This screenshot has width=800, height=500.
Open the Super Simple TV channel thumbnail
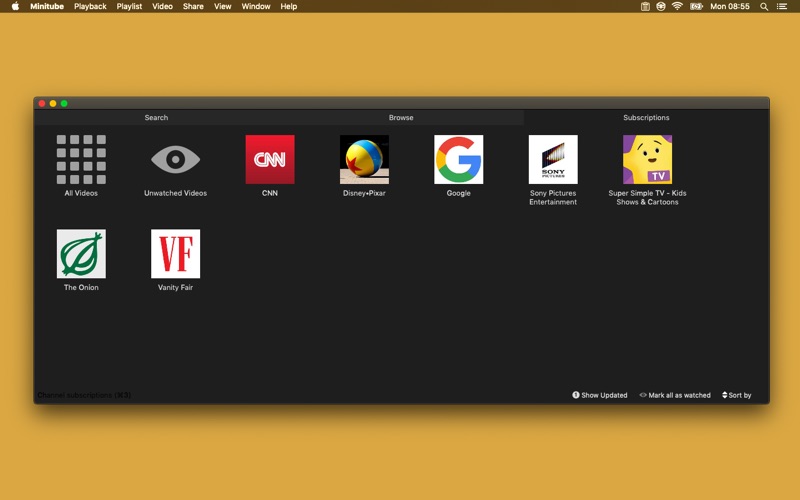(x=647, y=159)
